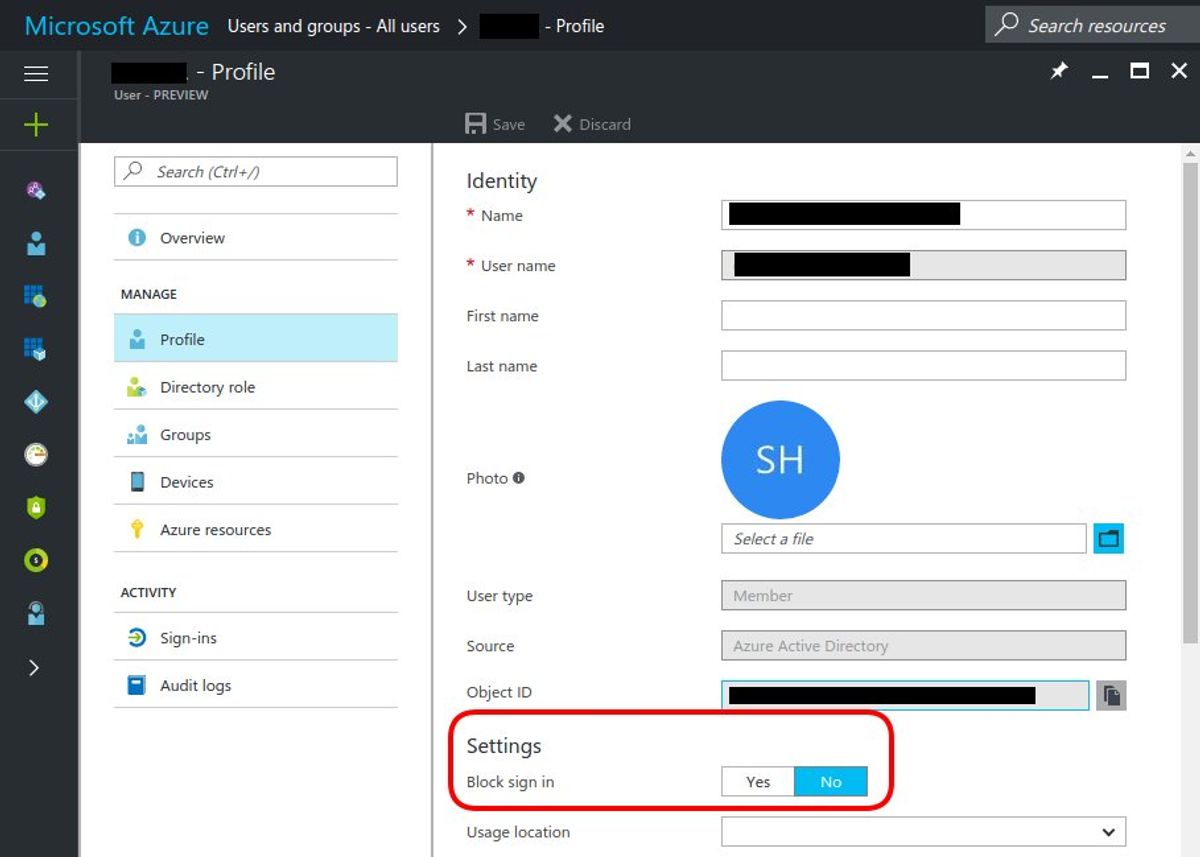Click the blue browse file folder icon
This screenshot has height=857, width=1200.
pos(1108,539)
